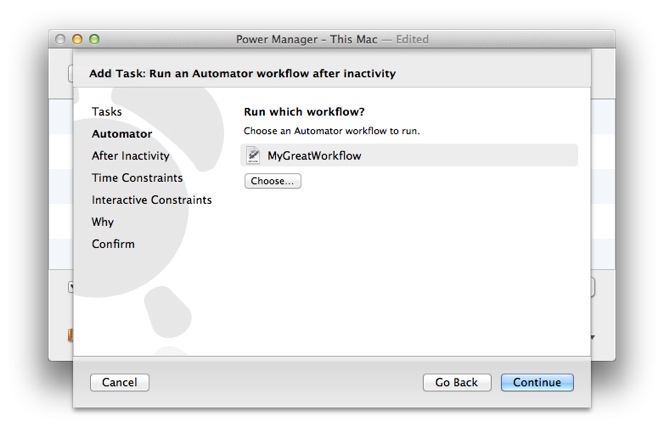The height and width of the screenshot is (428, 664).
Task: Select the Automator step in sidebar
Action: click(x=122, y=134)
